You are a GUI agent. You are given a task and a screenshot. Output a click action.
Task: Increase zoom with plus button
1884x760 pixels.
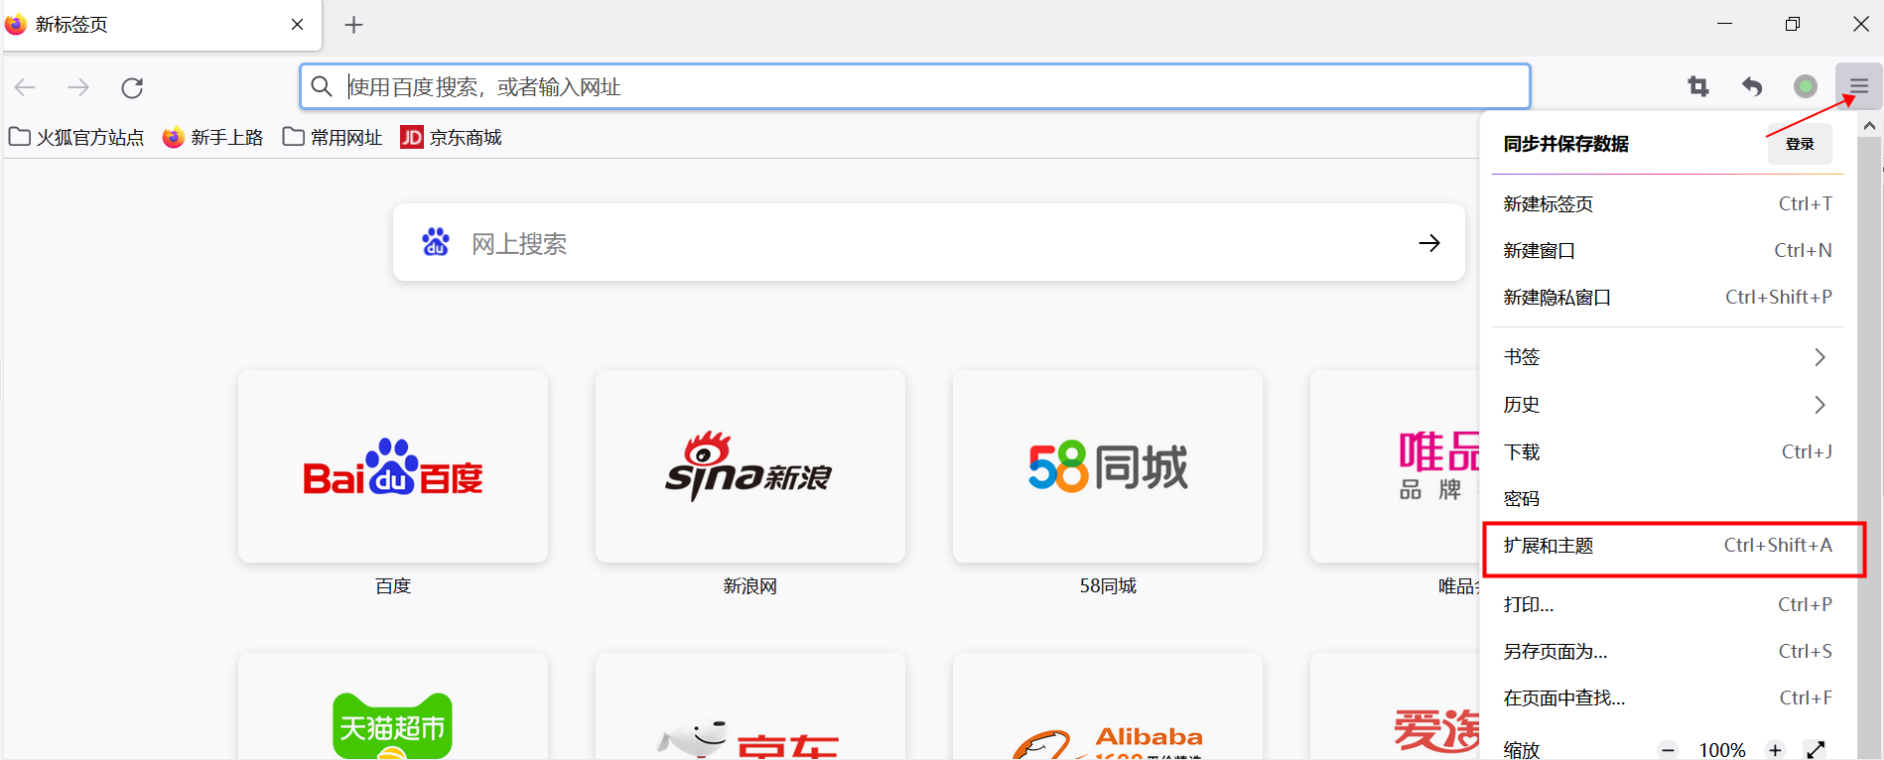1775,749
